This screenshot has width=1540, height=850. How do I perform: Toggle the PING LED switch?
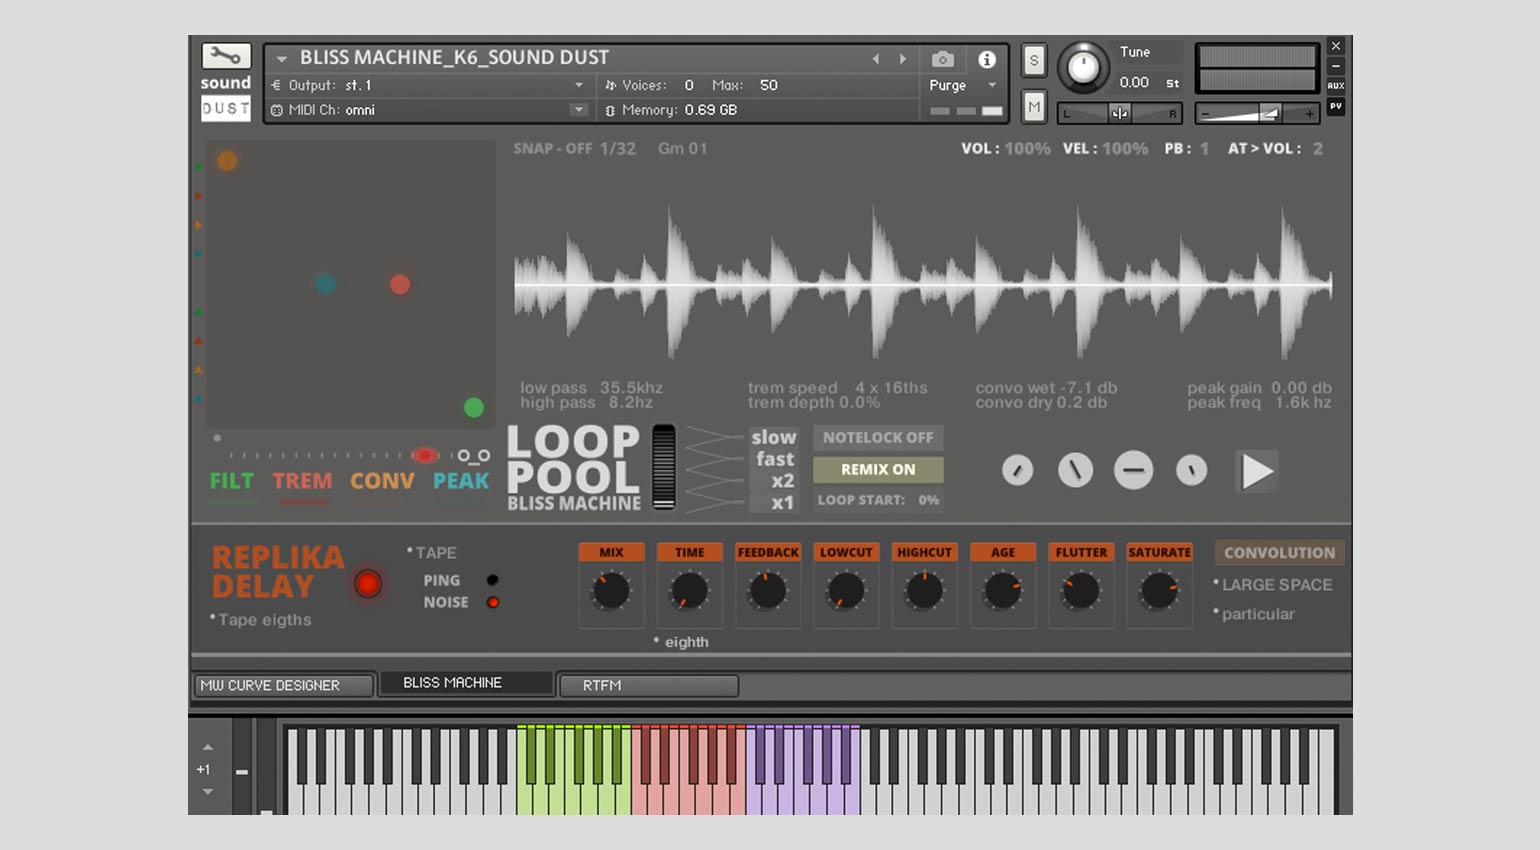pos(492,580)
